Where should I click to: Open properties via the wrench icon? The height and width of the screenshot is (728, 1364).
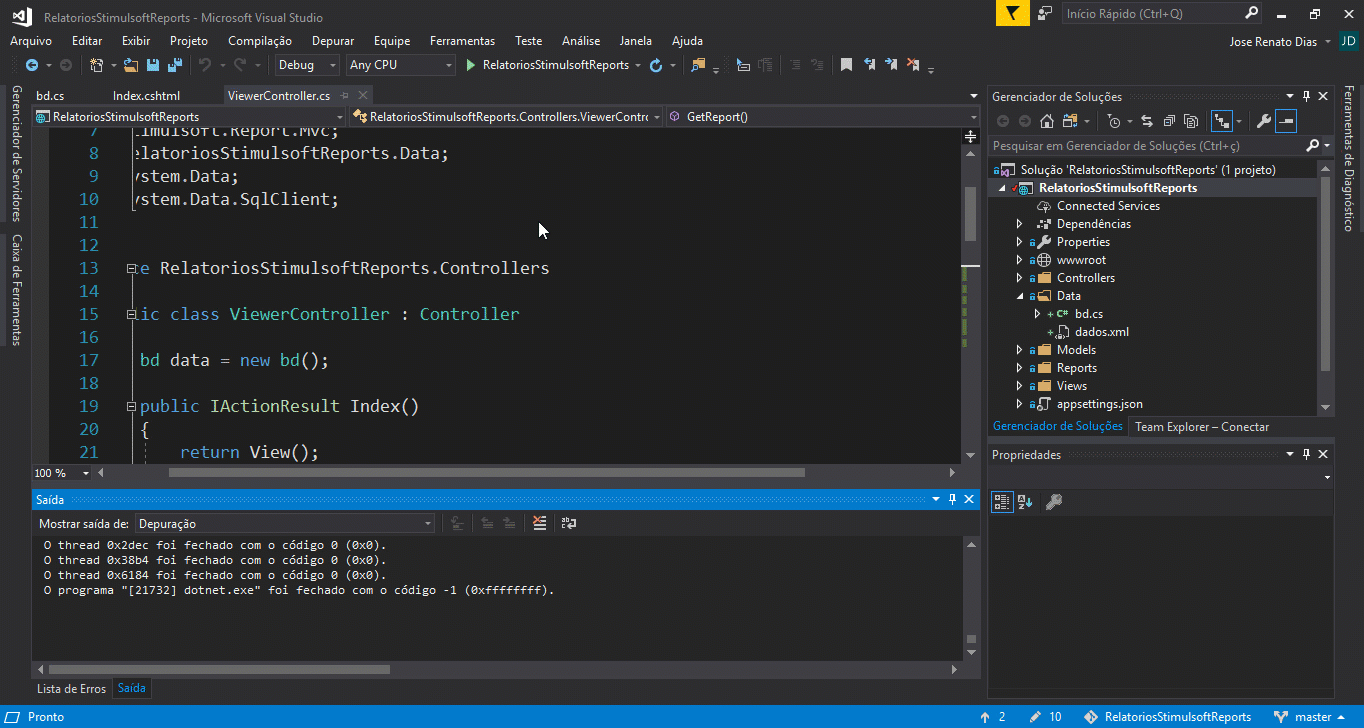click(1263, 121)
